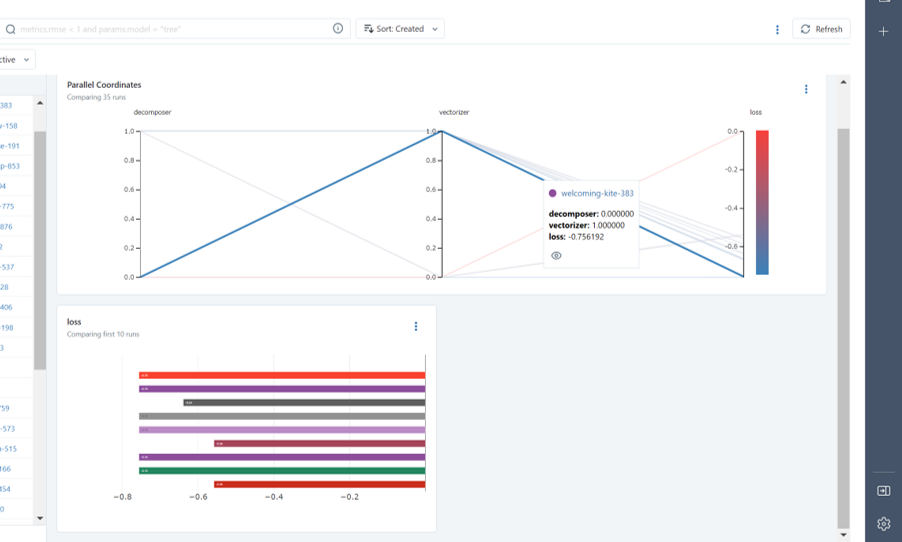The width and height of the screenshot is (902, 542).
Task: Focus the metrics search query field
Action: pyautogui.click(x=173, y=29)
